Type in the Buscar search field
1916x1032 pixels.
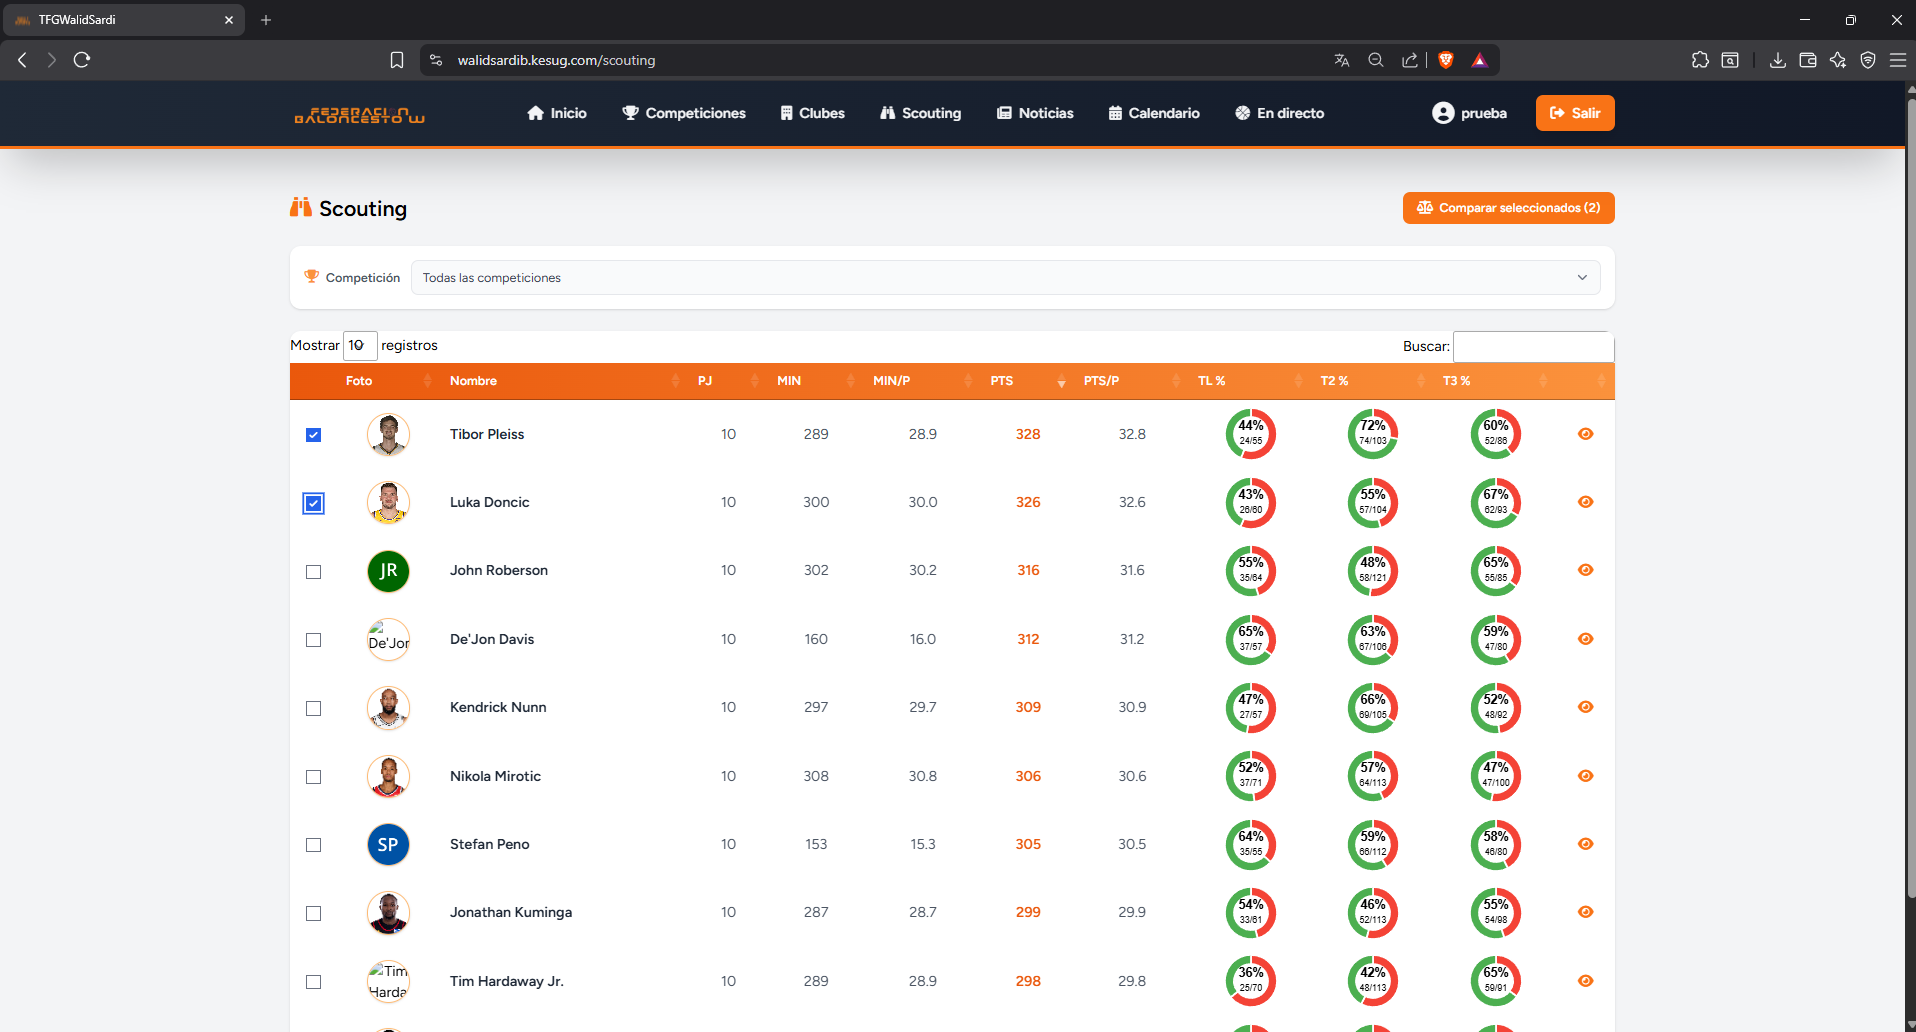[x=1532, y=346]
